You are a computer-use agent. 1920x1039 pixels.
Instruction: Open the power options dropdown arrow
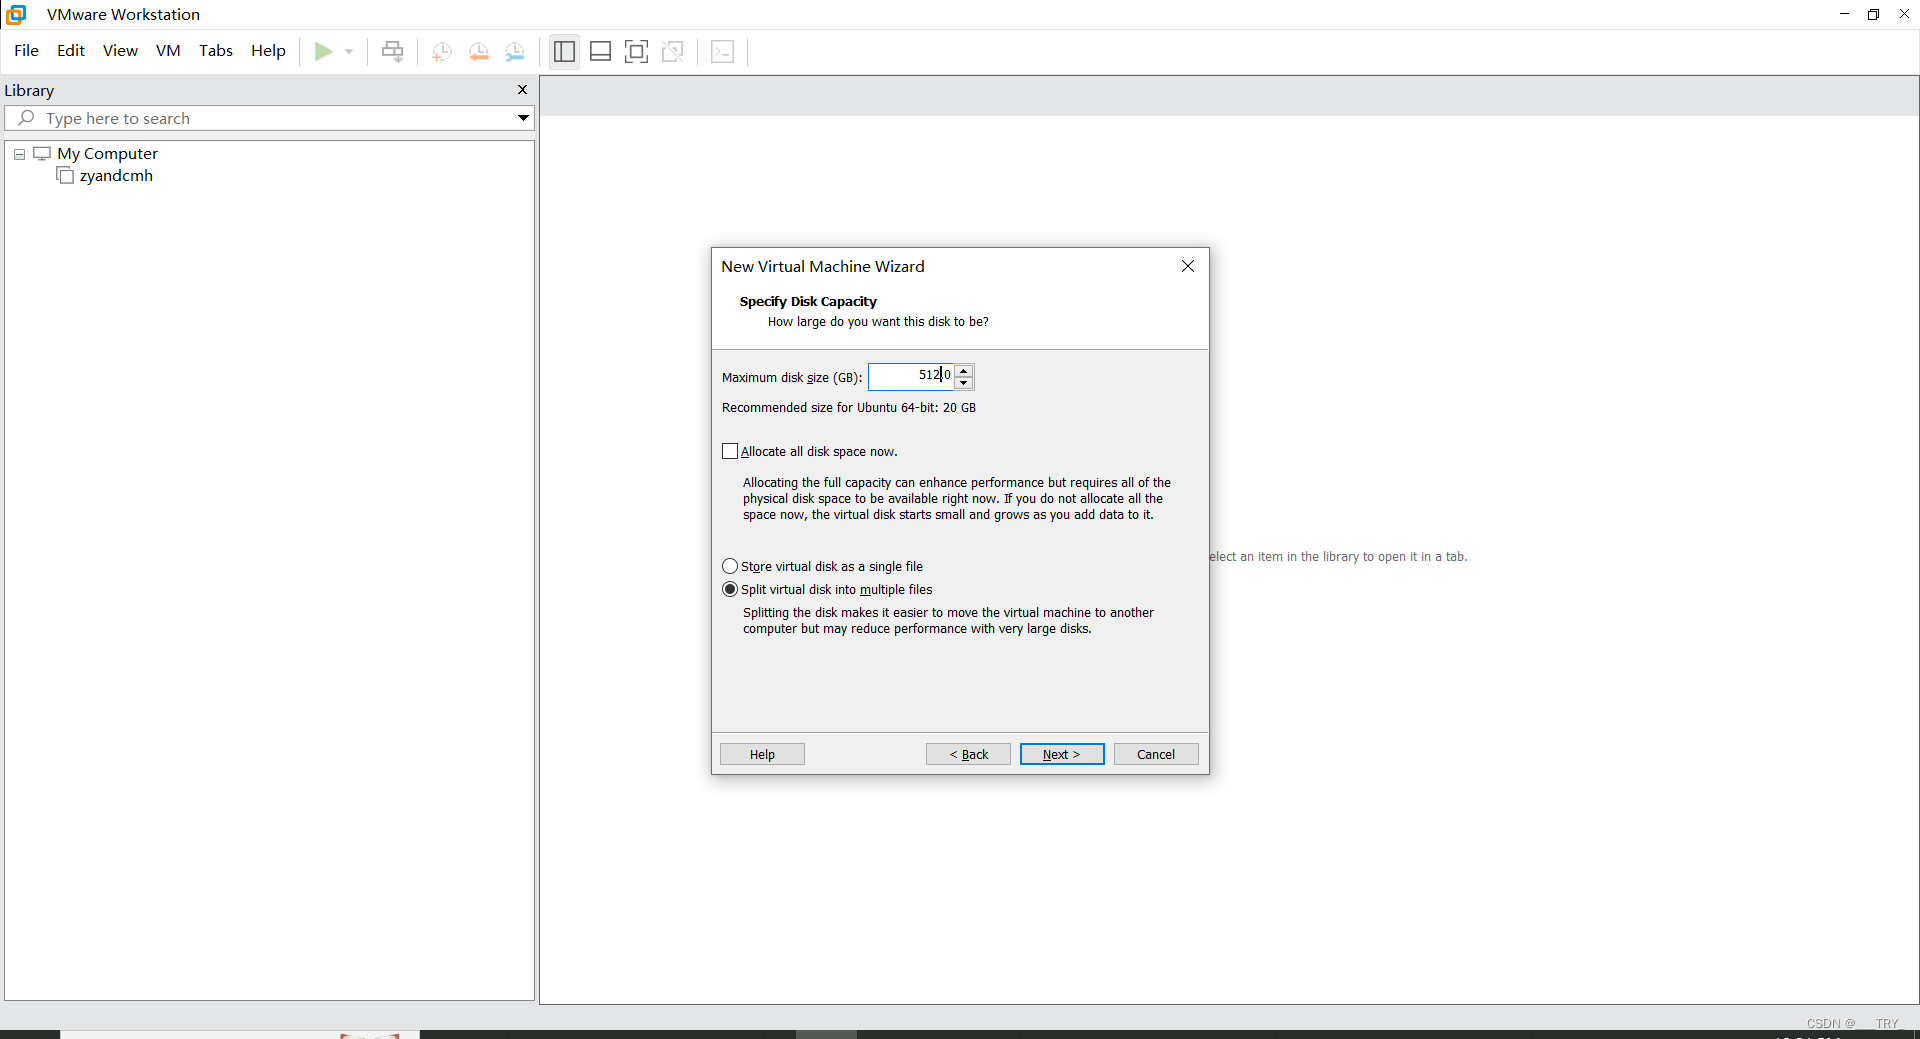[x=349, y=51]
